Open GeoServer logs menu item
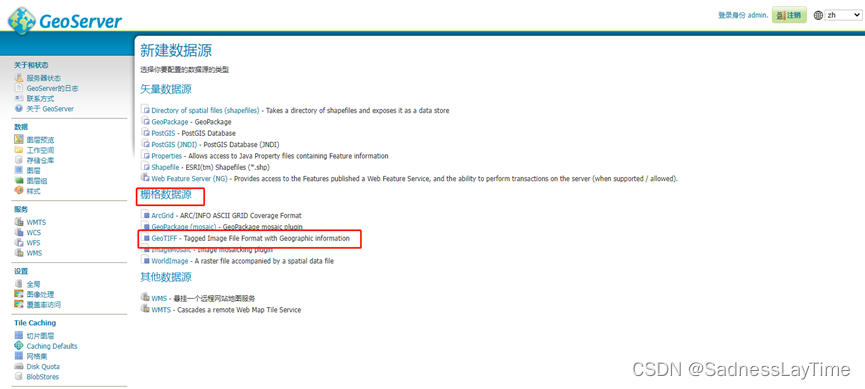 52,88
